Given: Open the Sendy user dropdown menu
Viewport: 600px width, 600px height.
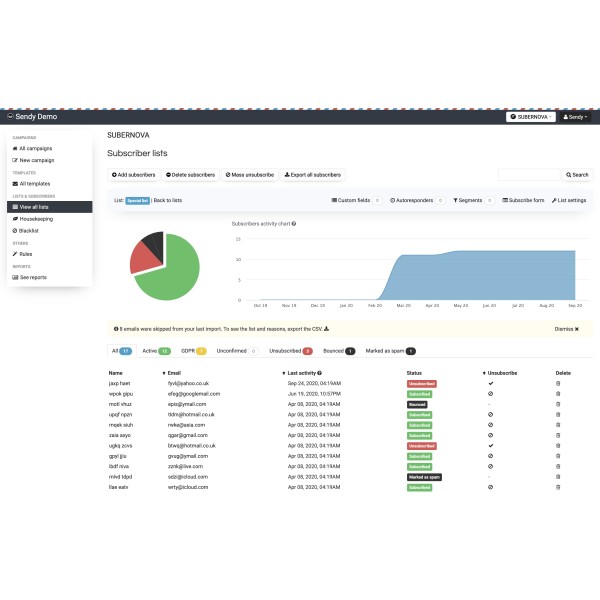Looking at the screenshot, I should (x=575, y=117).
